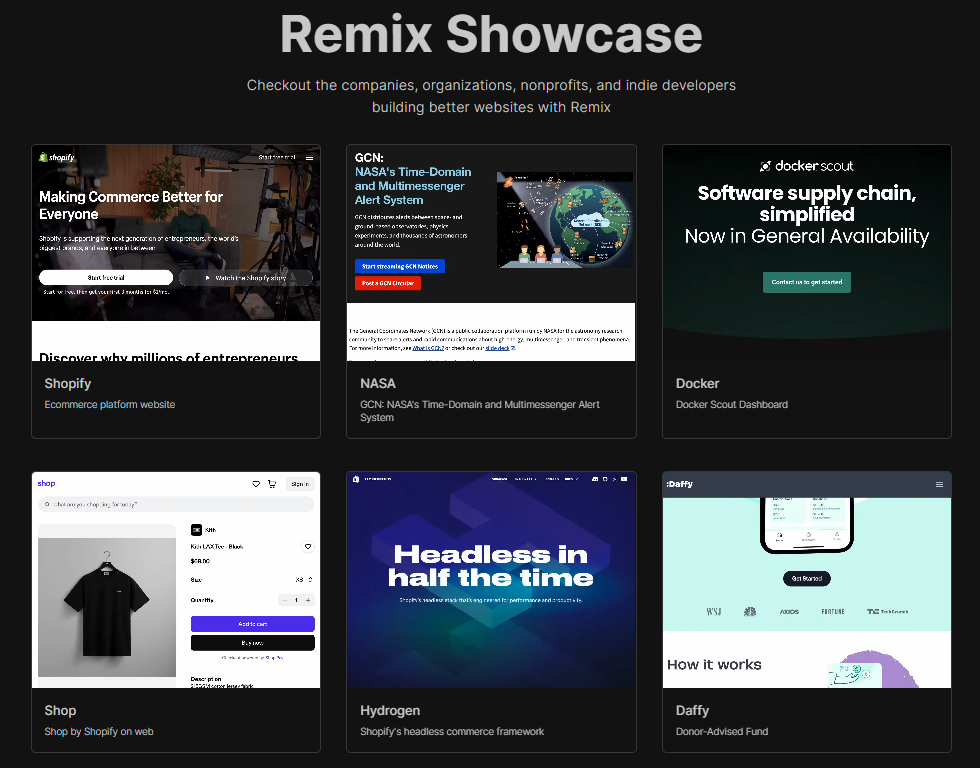
Task: Open the Hydrogen card title link
Action: click(390, 711)
